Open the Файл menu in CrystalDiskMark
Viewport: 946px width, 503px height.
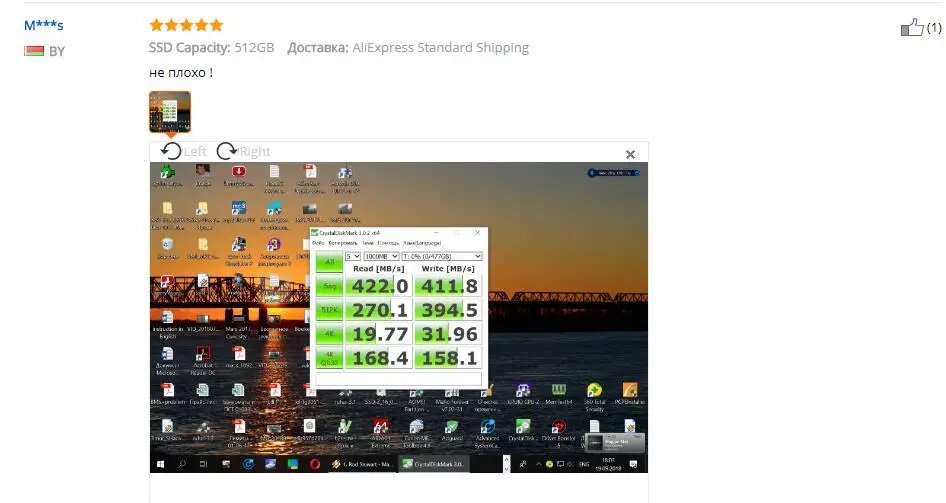tap(318, 243)
